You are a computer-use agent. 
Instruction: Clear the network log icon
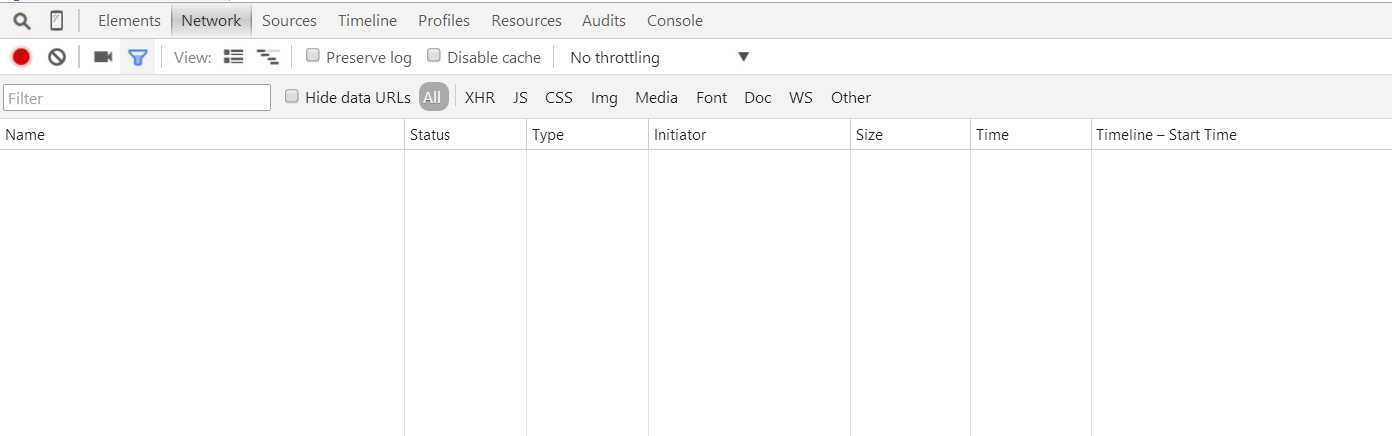click(57, 57)
